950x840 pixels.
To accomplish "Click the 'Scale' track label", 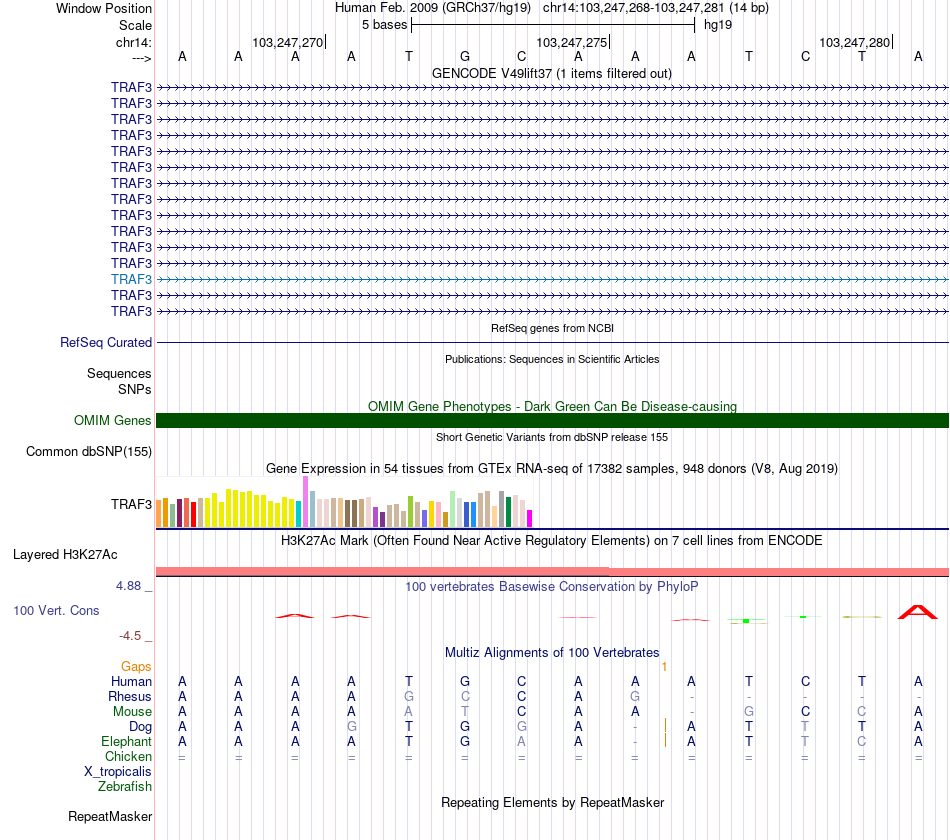I will click(x=135, y=25).
